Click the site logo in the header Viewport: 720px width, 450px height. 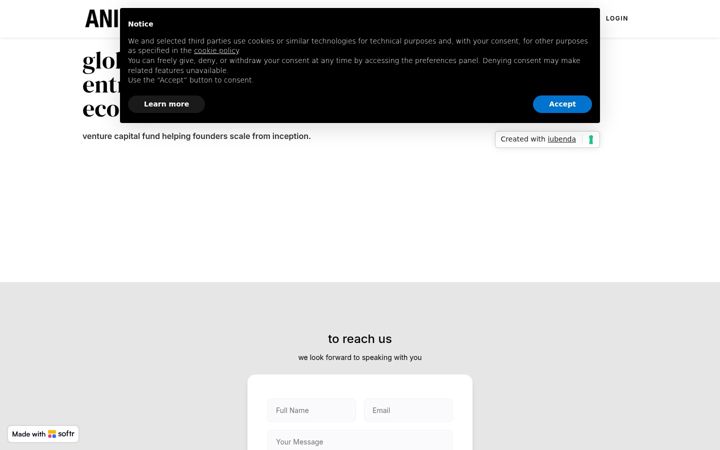(x=101, y=19)
